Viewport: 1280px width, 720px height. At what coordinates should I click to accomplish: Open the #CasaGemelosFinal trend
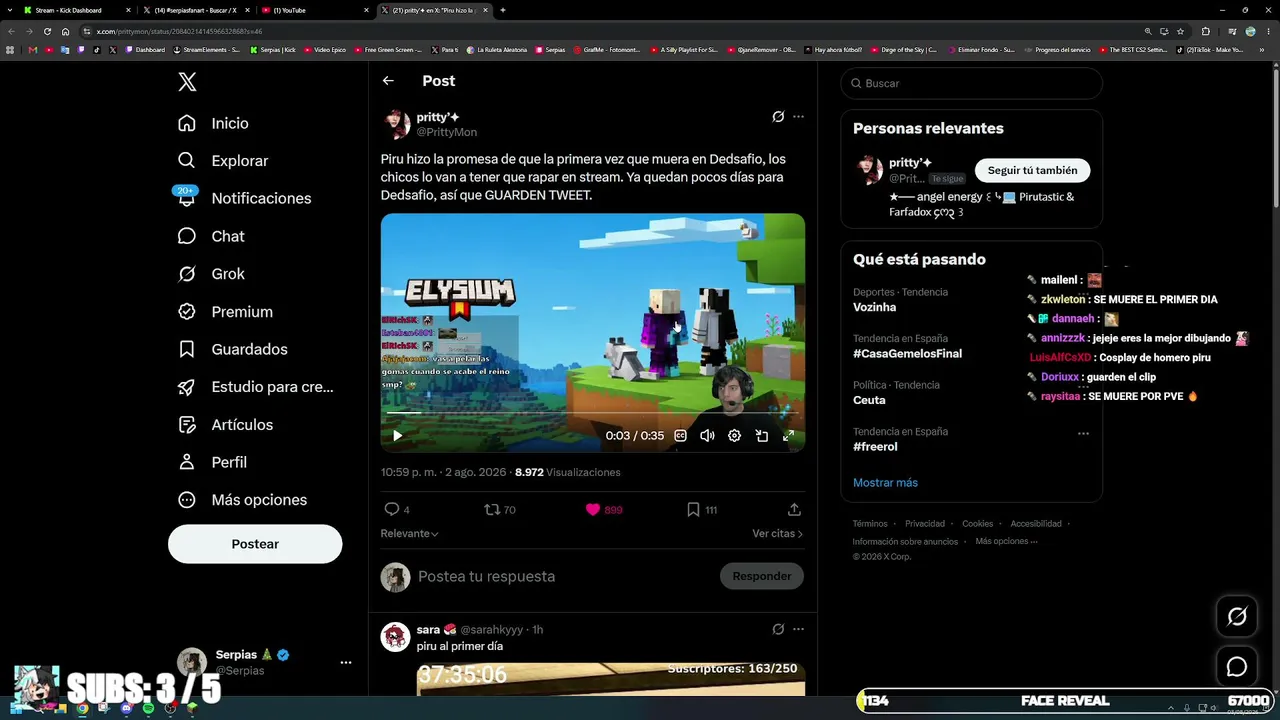tap(907, 354)
